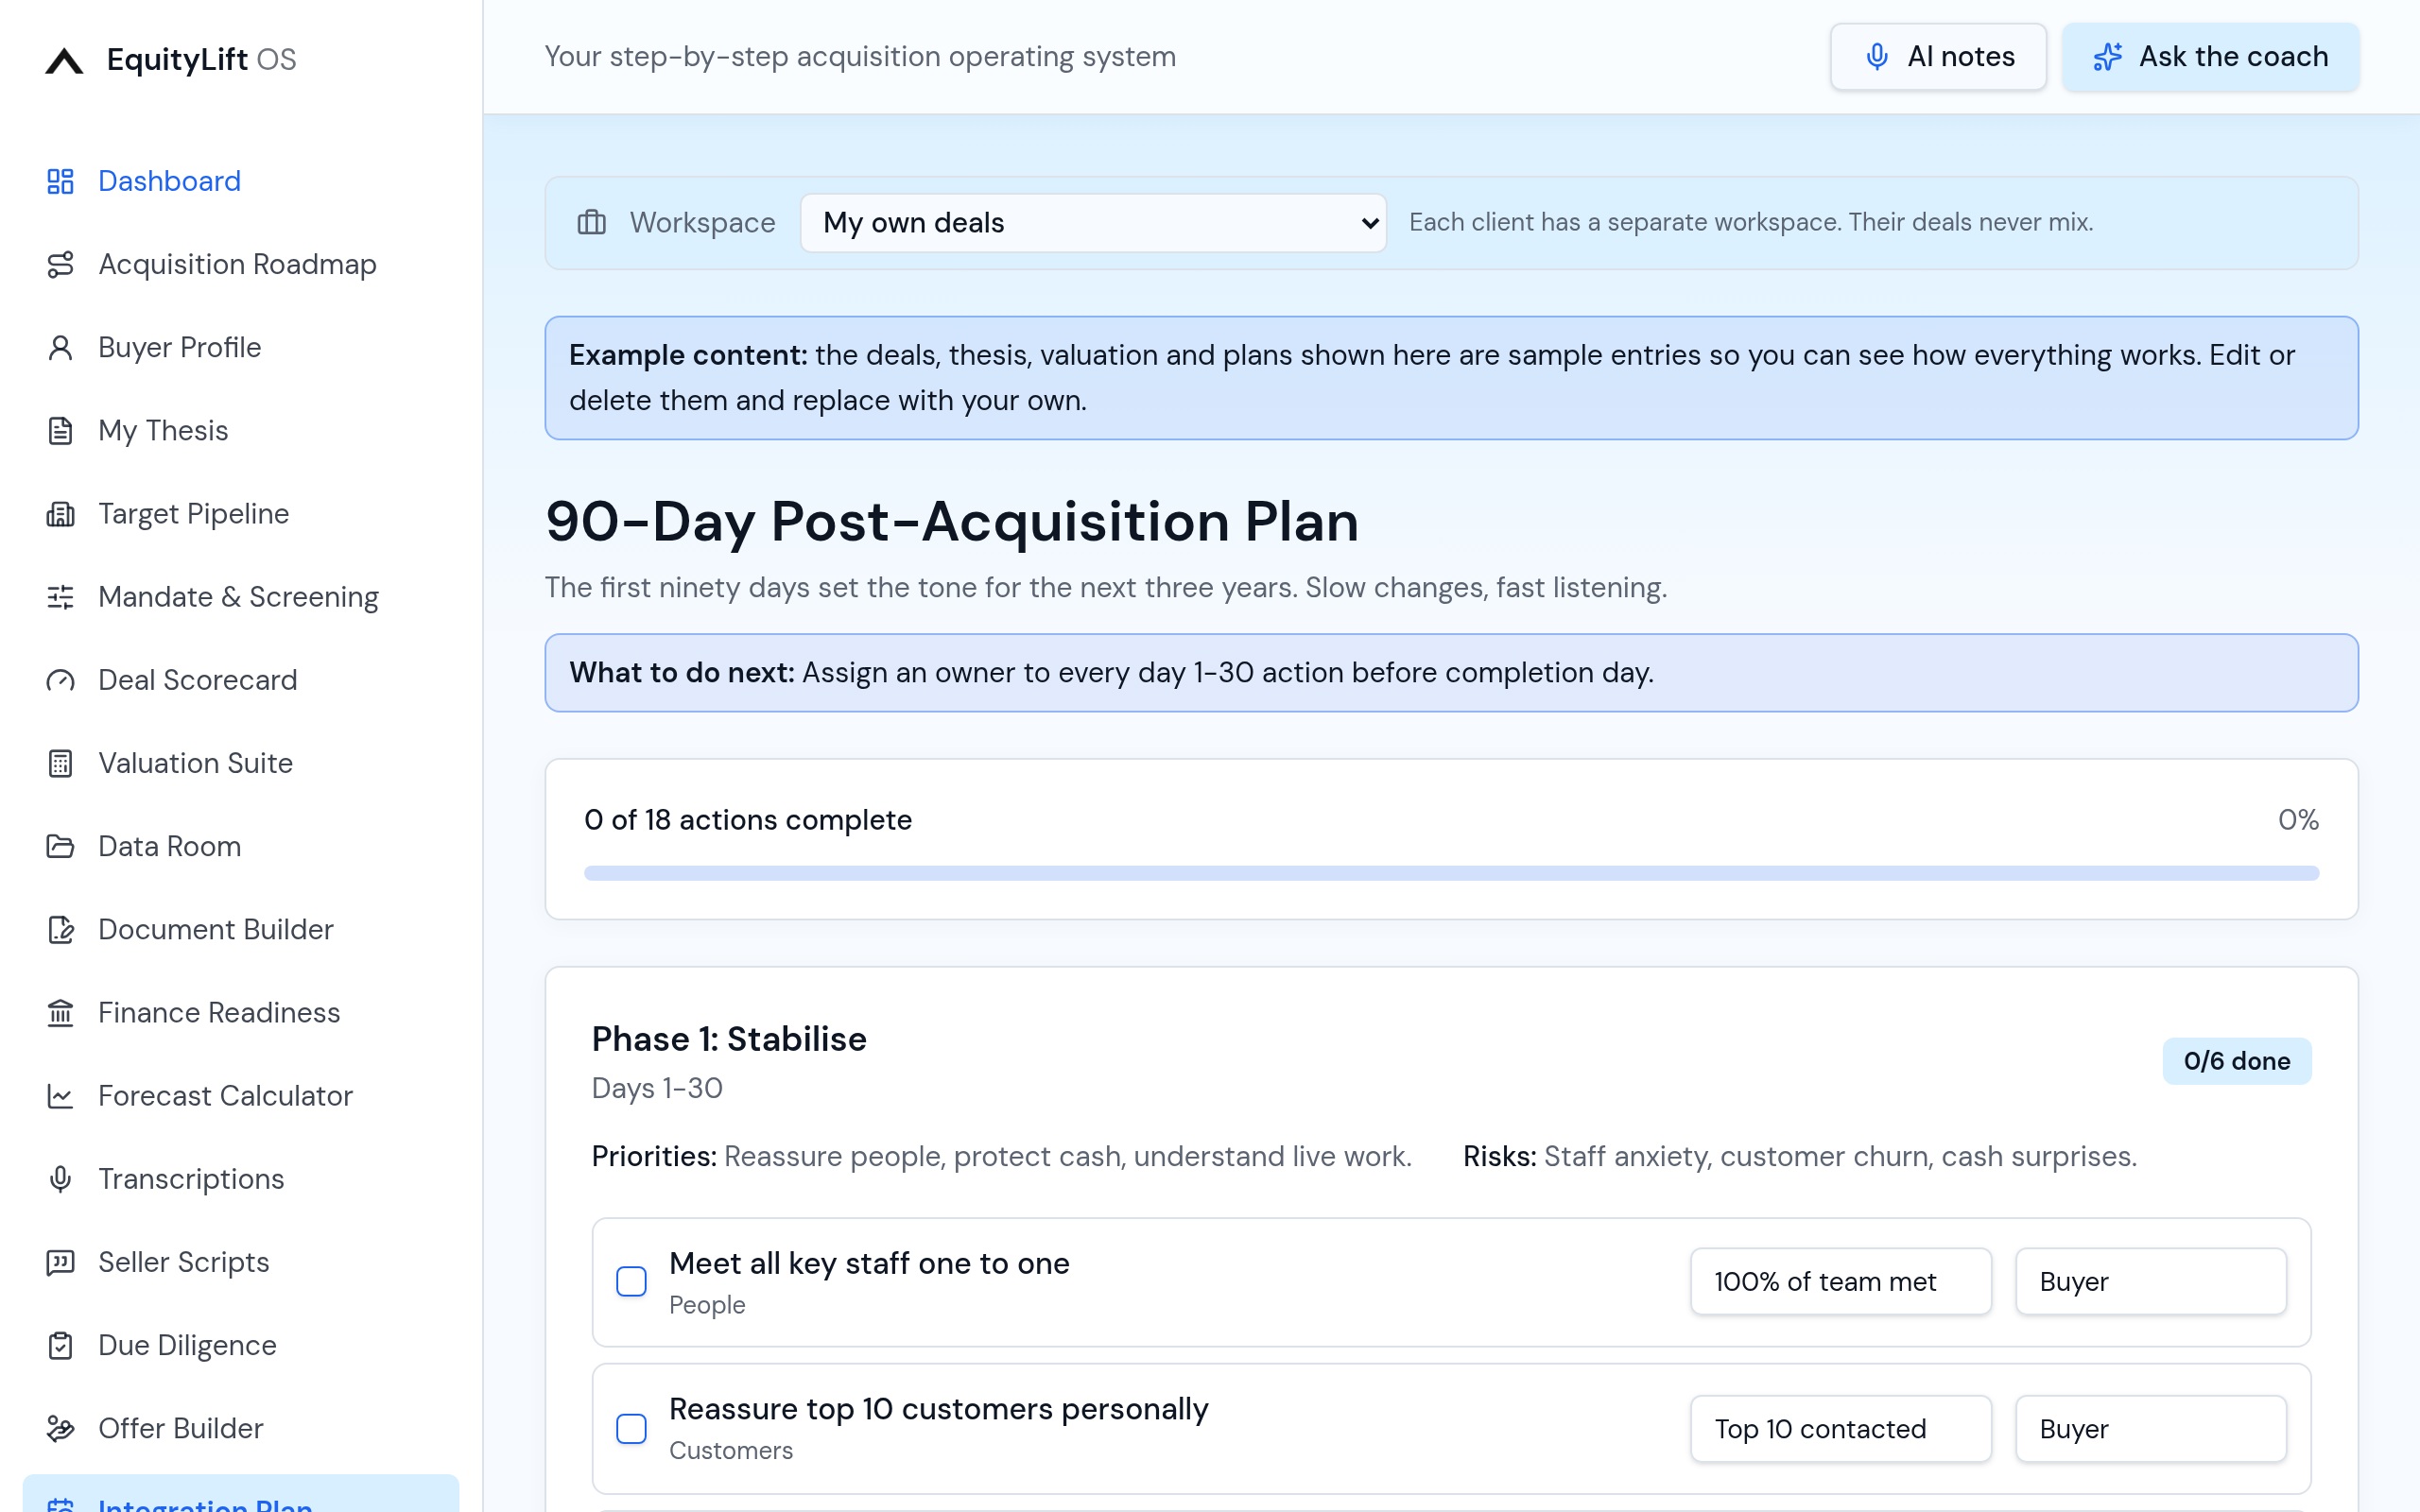Screen dimensions: 2420x1512
Task: Click the Mandate & Screening sliders icon
Action: (x=60, y=597)
